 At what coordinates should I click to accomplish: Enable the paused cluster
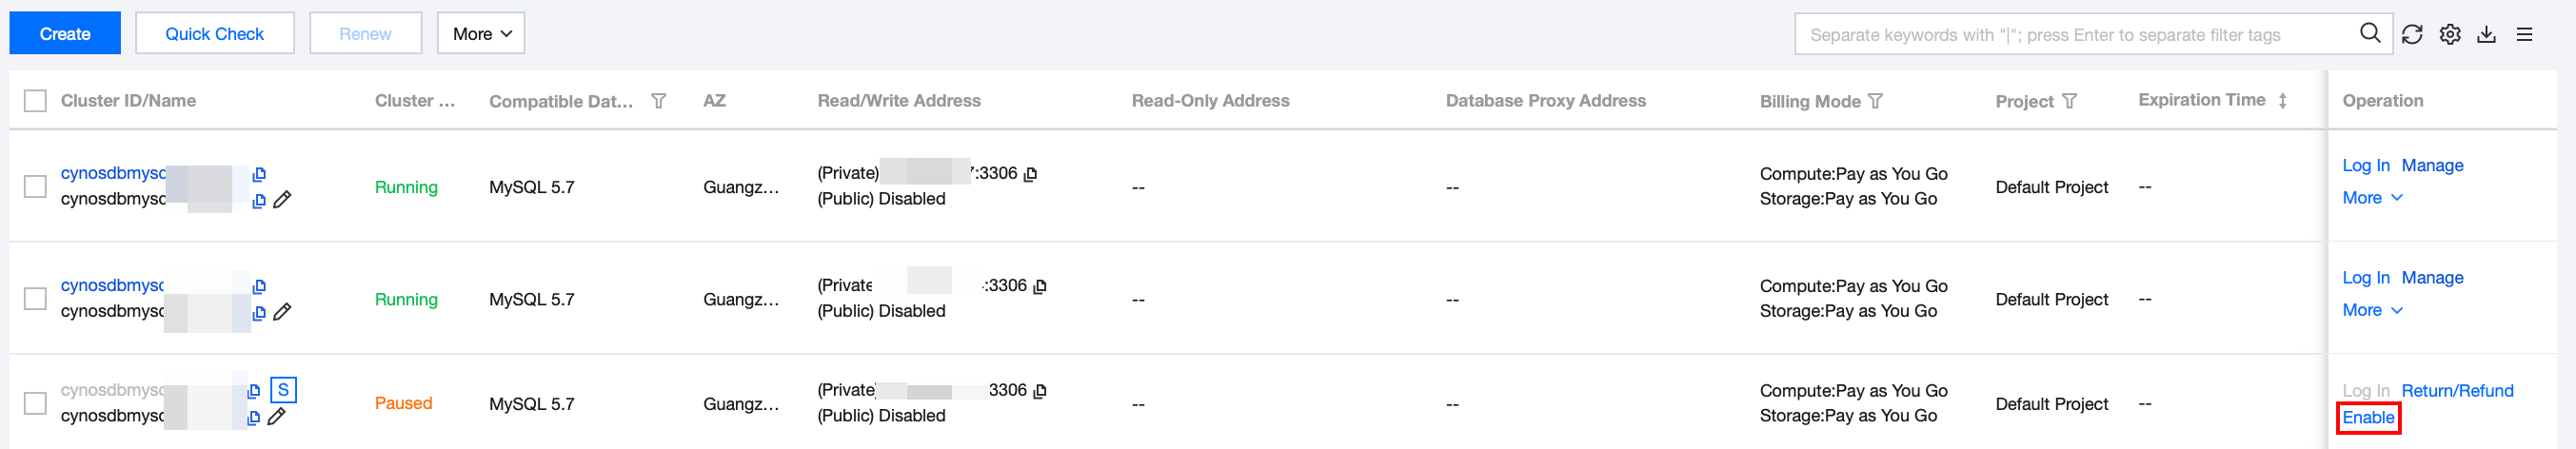point(2368,418)
